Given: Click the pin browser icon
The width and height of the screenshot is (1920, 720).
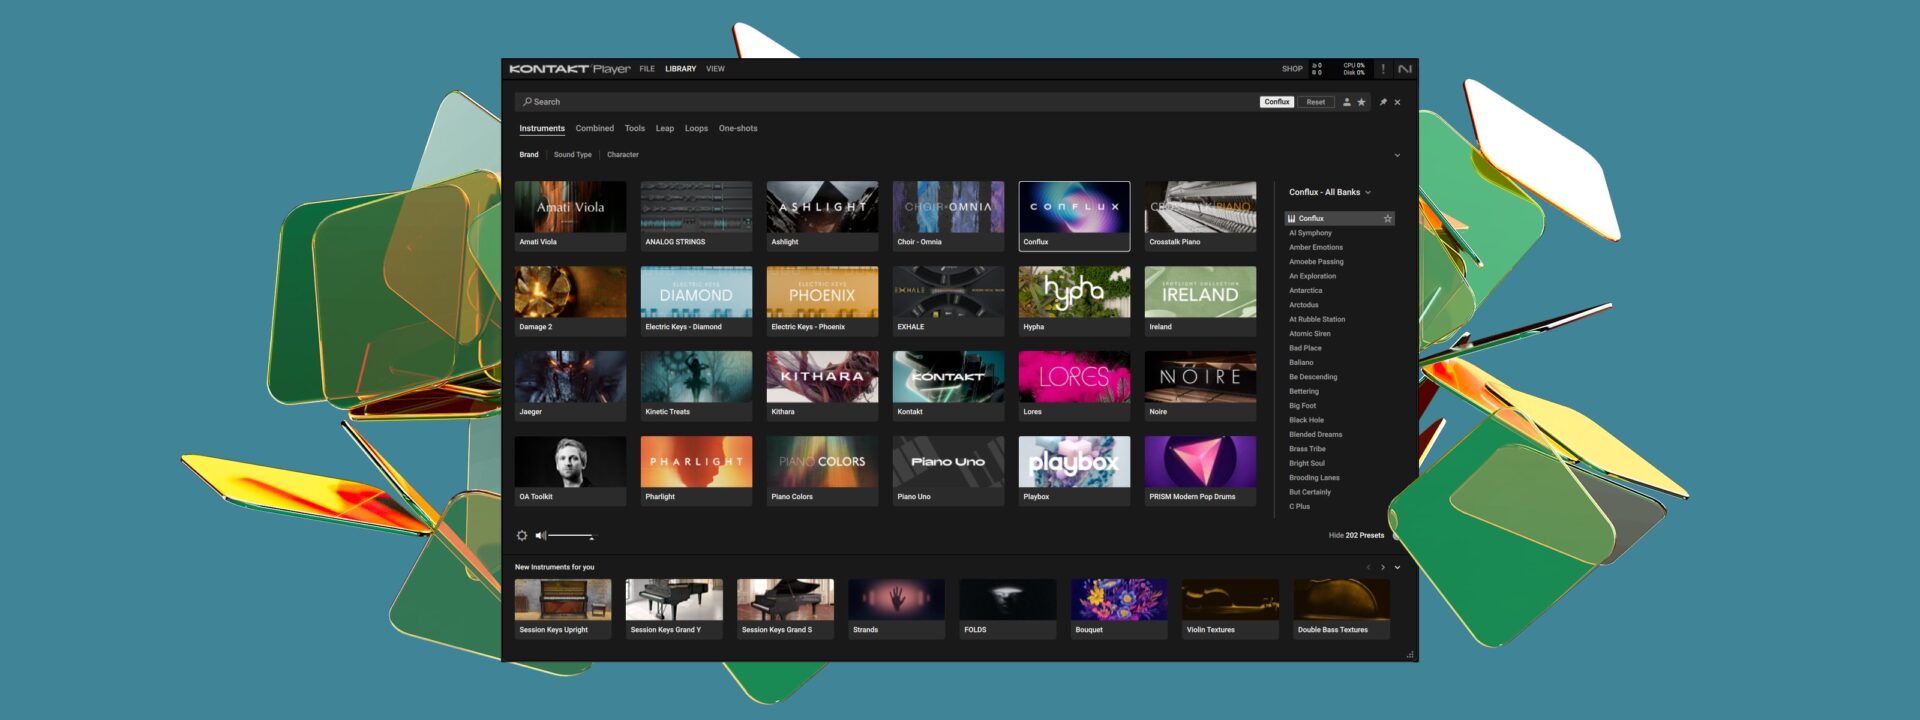Looking at the screenshot, I should [x=1383, y=102].
